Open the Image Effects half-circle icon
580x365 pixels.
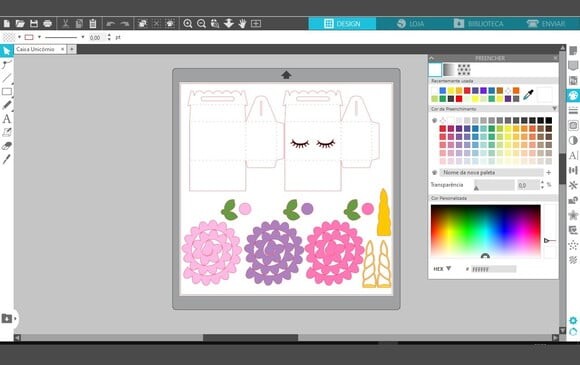tap(573, 140)
